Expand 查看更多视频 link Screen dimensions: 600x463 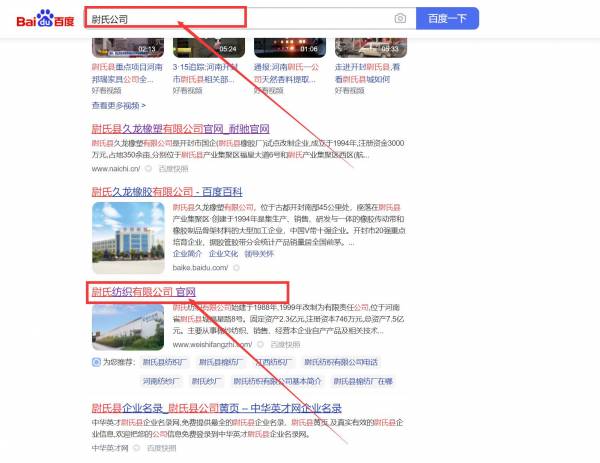coord(118,105)
